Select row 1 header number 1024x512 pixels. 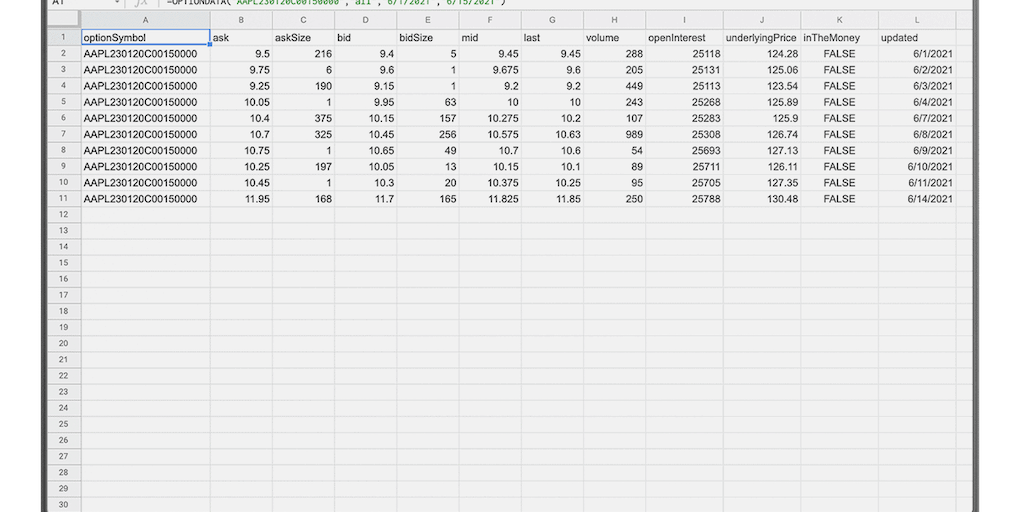point(63,37)
